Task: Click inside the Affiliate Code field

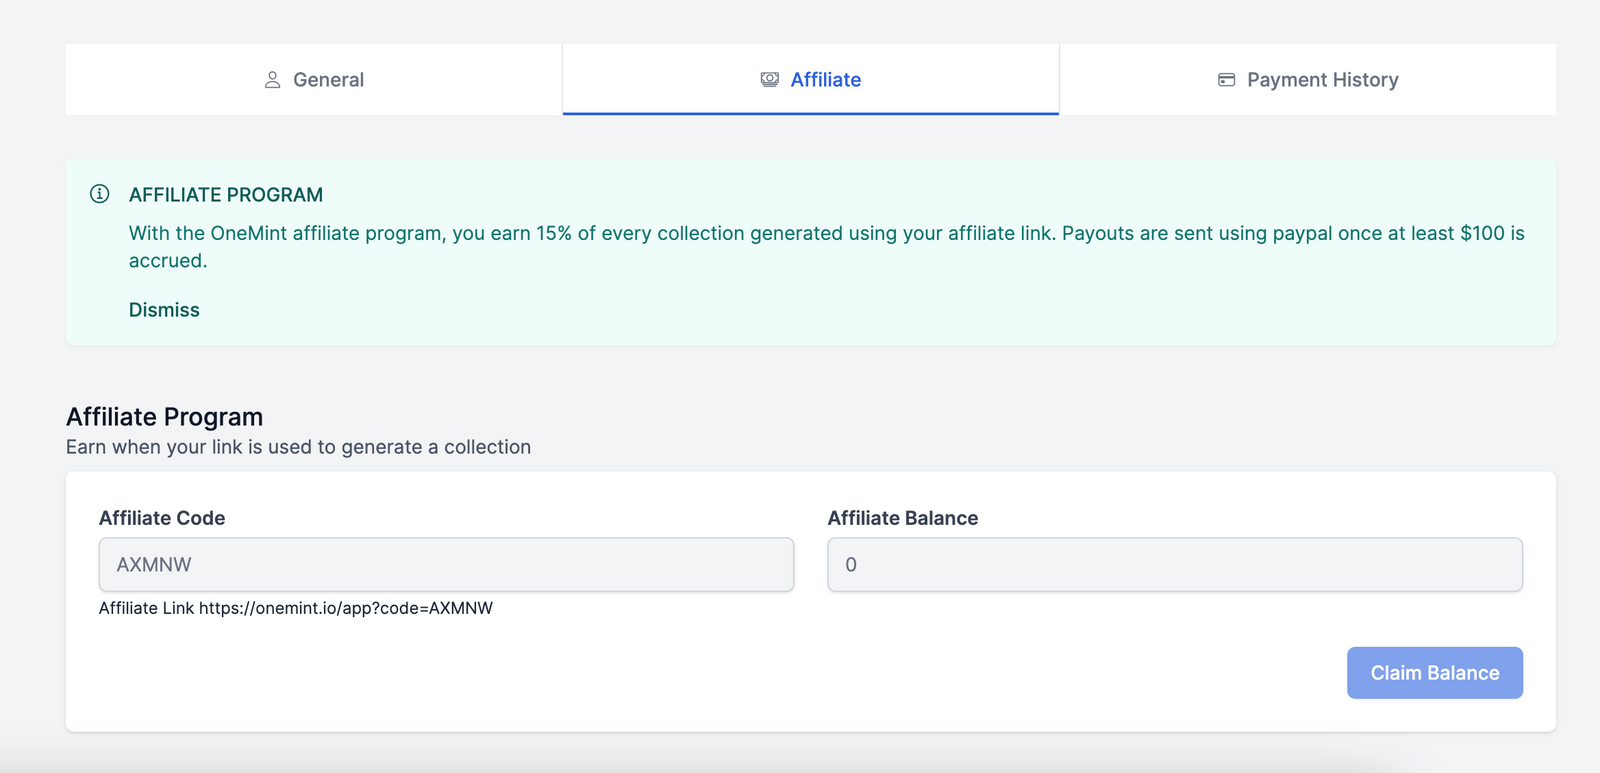Action: pos(445,564)
